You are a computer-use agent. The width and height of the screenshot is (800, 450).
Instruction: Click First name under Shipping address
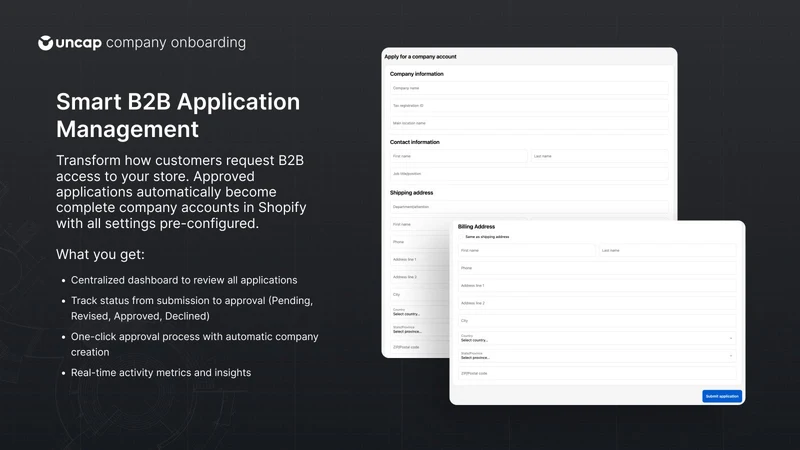[x=420, y=224]
